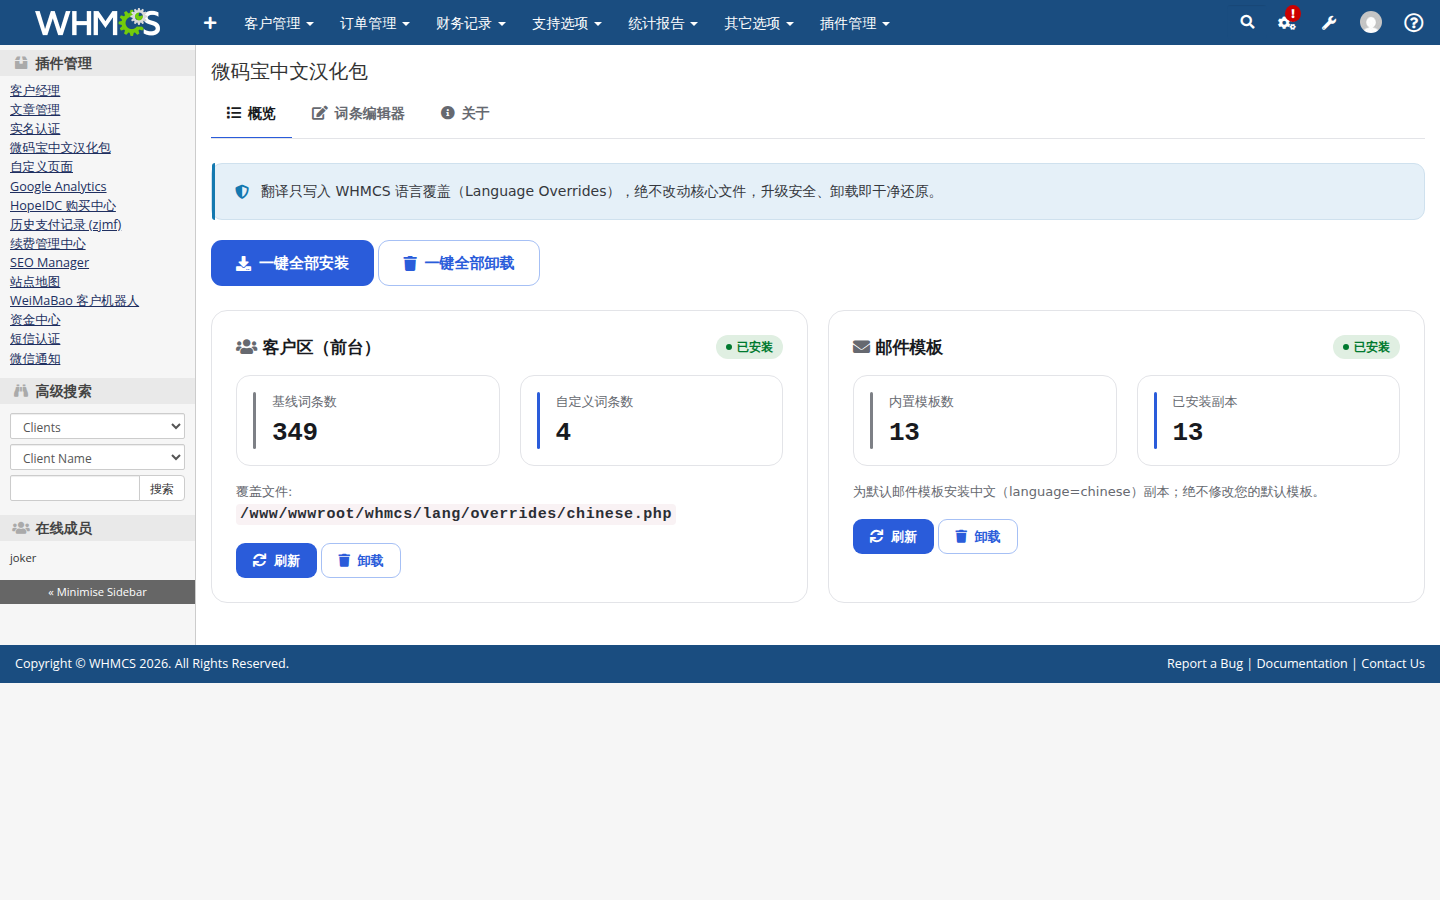Open the help question mark icon
Viewport: 1440px width, 900px height.
point(1413,22)
